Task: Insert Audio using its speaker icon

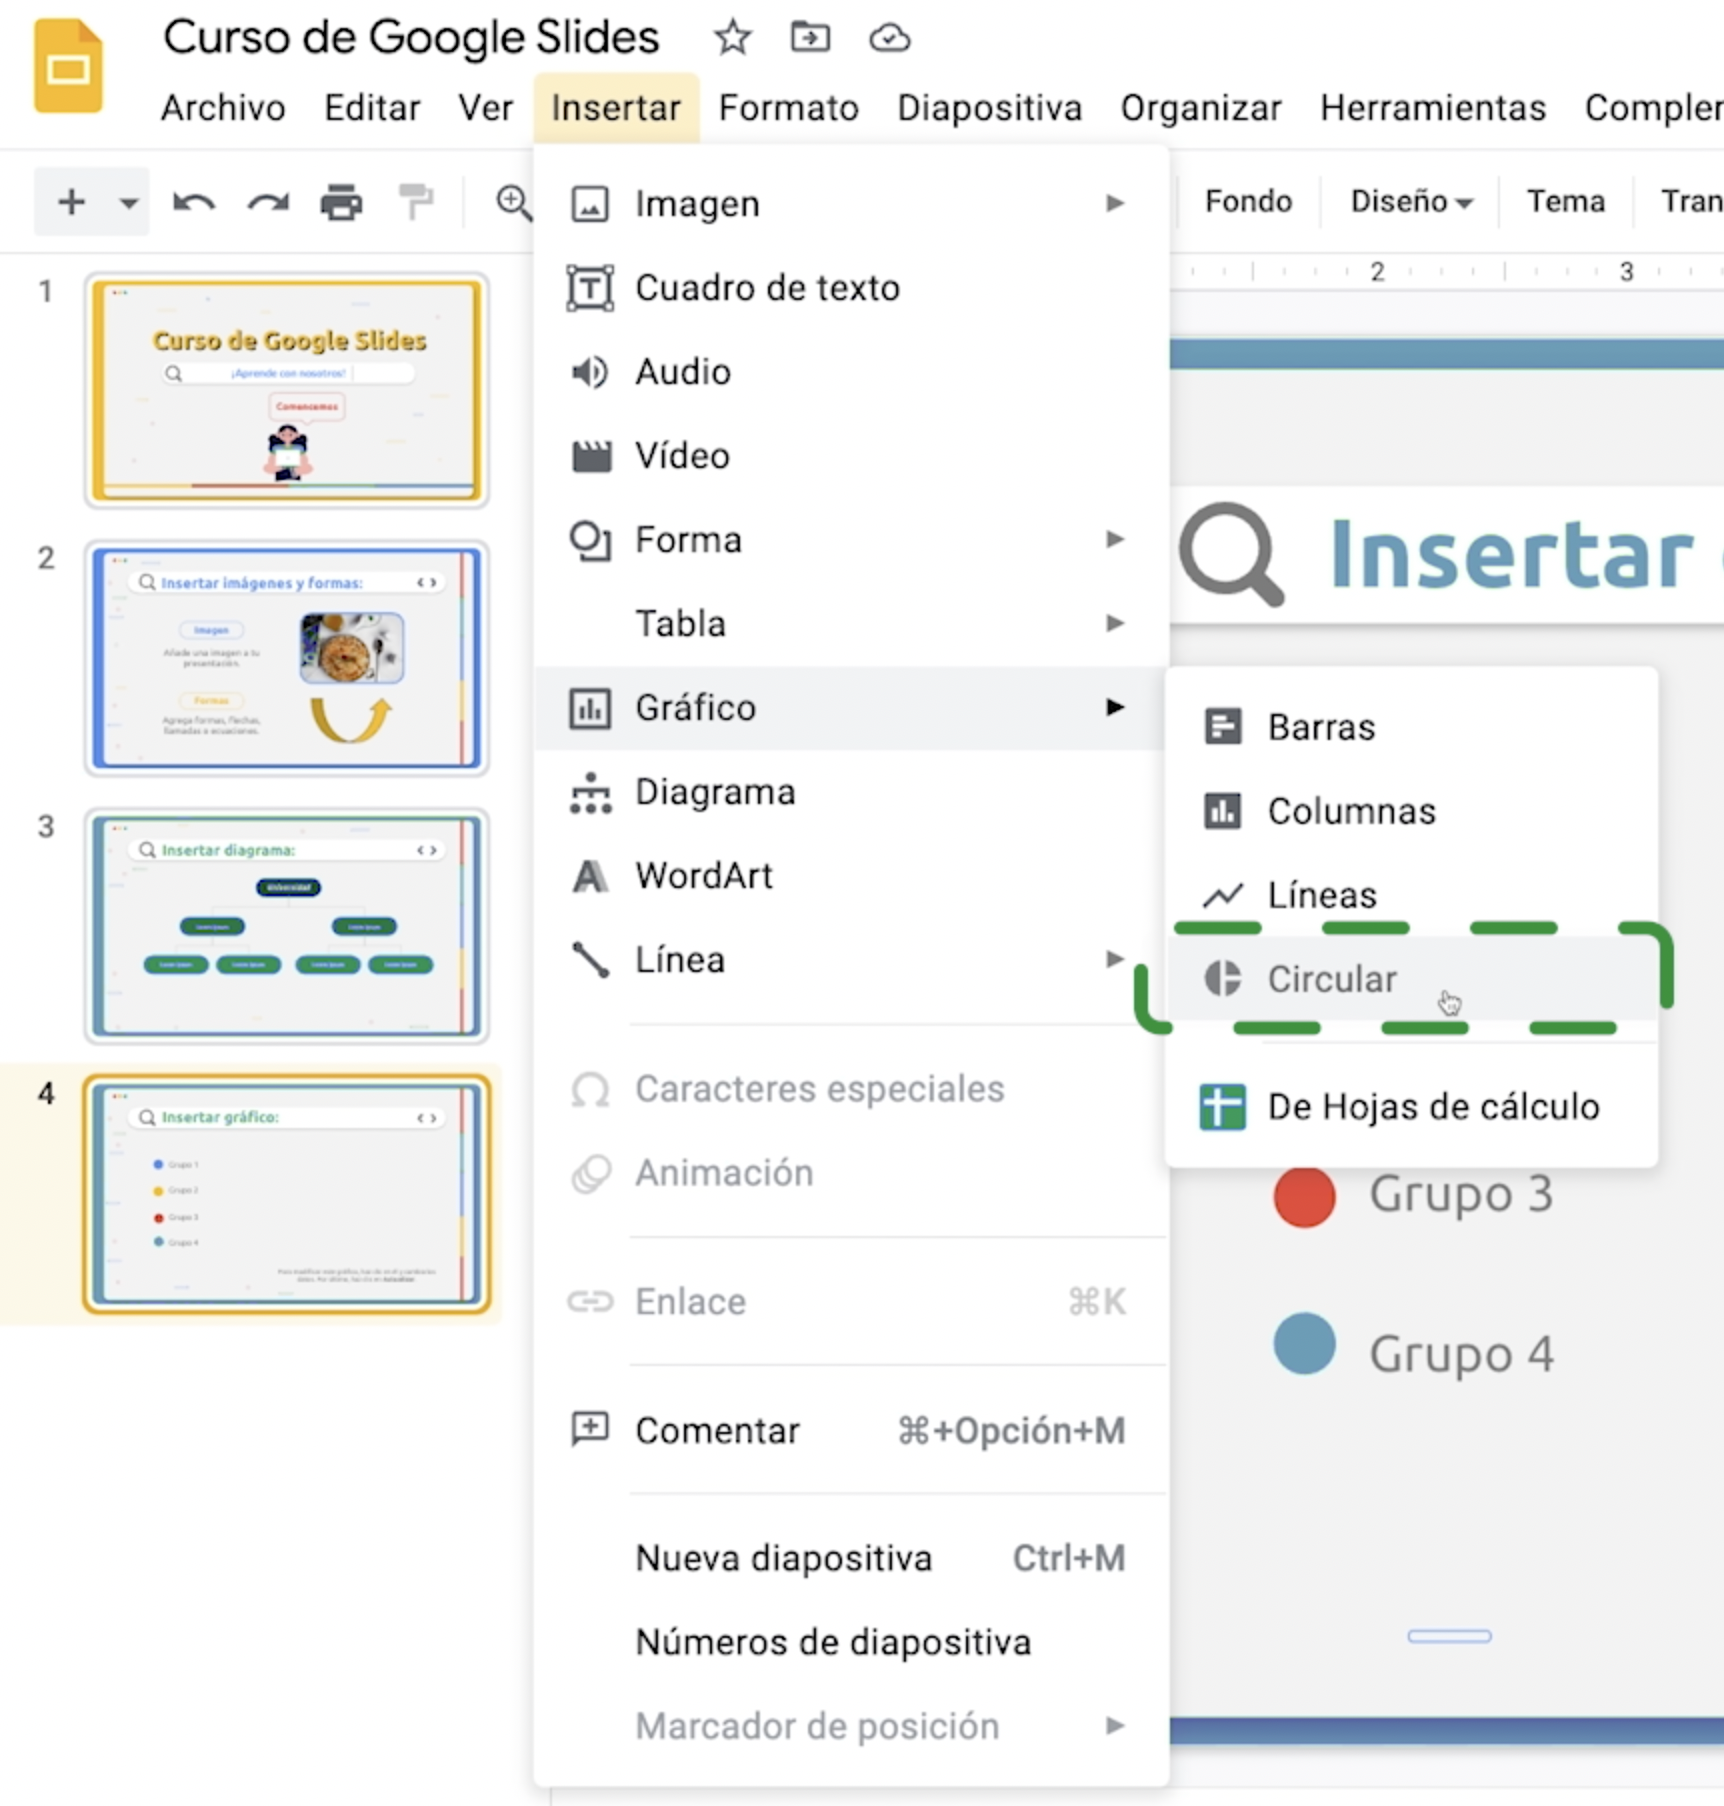Action: (x=590, y=371)
